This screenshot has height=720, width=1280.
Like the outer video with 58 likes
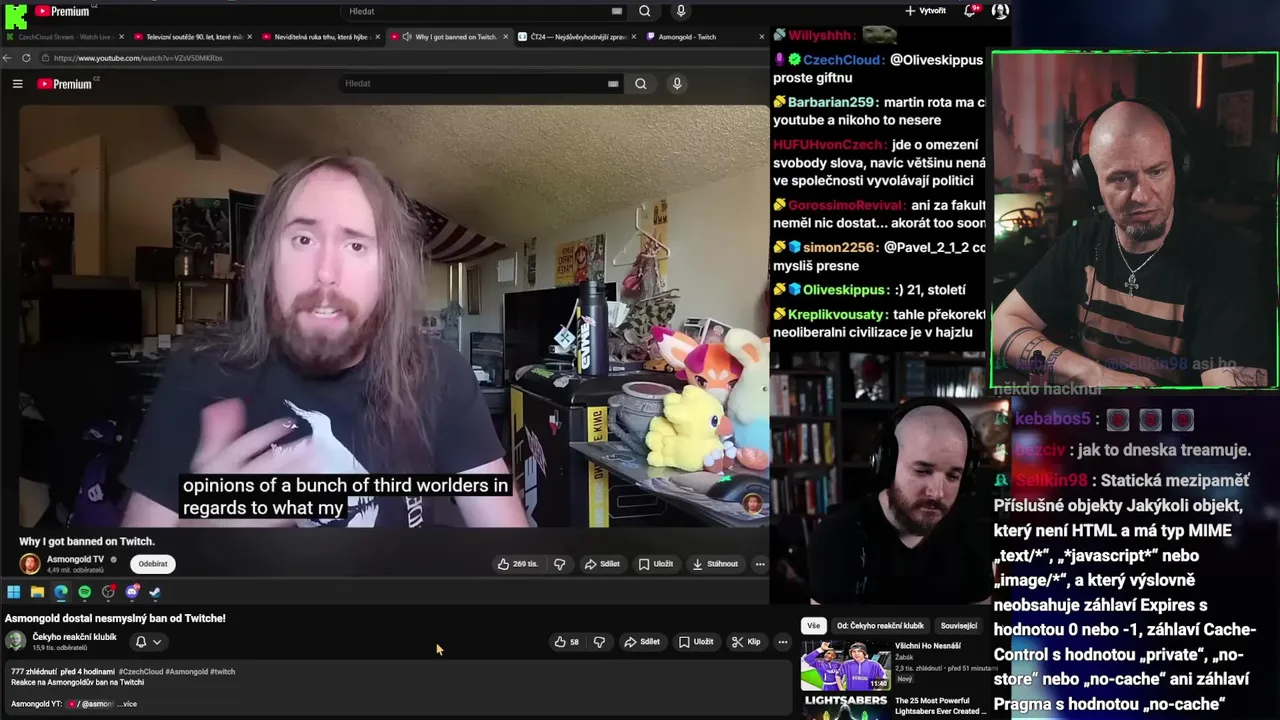click(567, 642)
